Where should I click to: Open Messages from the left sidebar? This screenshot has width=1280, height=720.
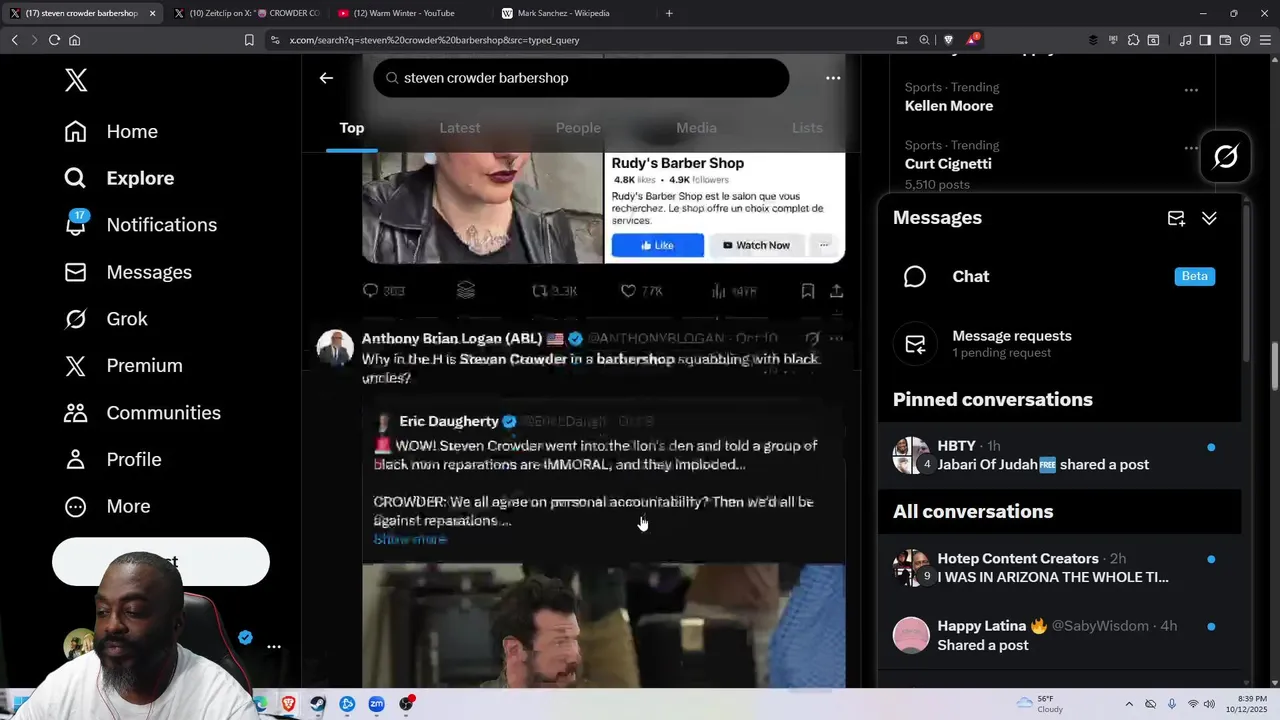coord(127,272)
